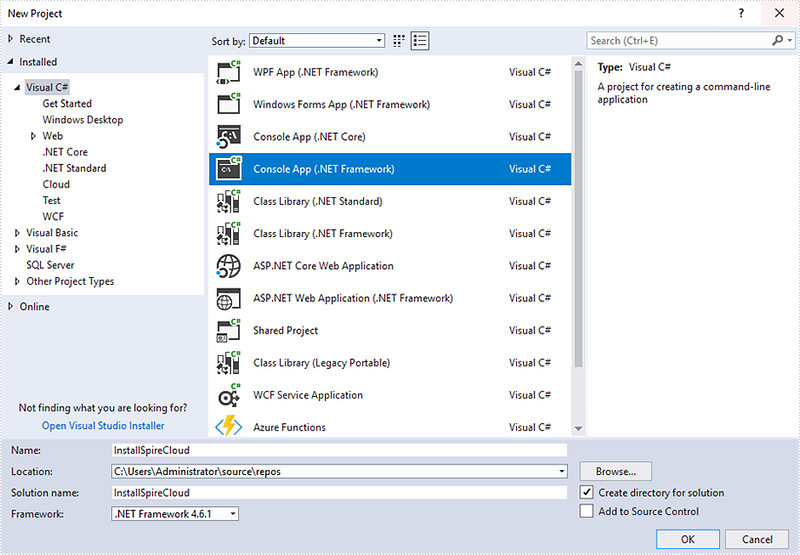Select Cloud category
The image size is (800, 555).
pos(56,184)
